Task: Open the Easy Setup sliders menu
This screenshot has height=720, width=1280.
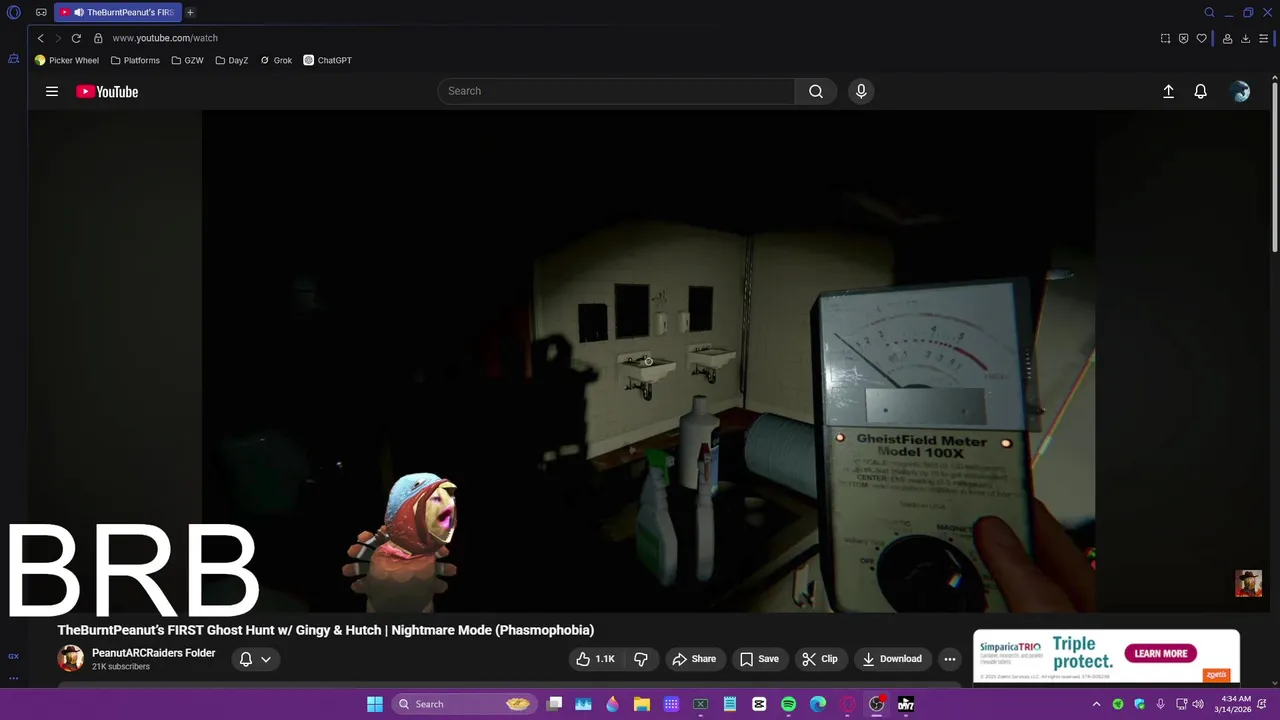Action: (x=1264, y=38)
